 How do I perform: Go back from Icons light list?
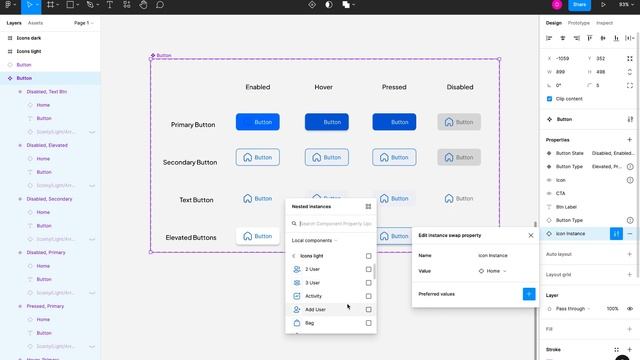294,256
